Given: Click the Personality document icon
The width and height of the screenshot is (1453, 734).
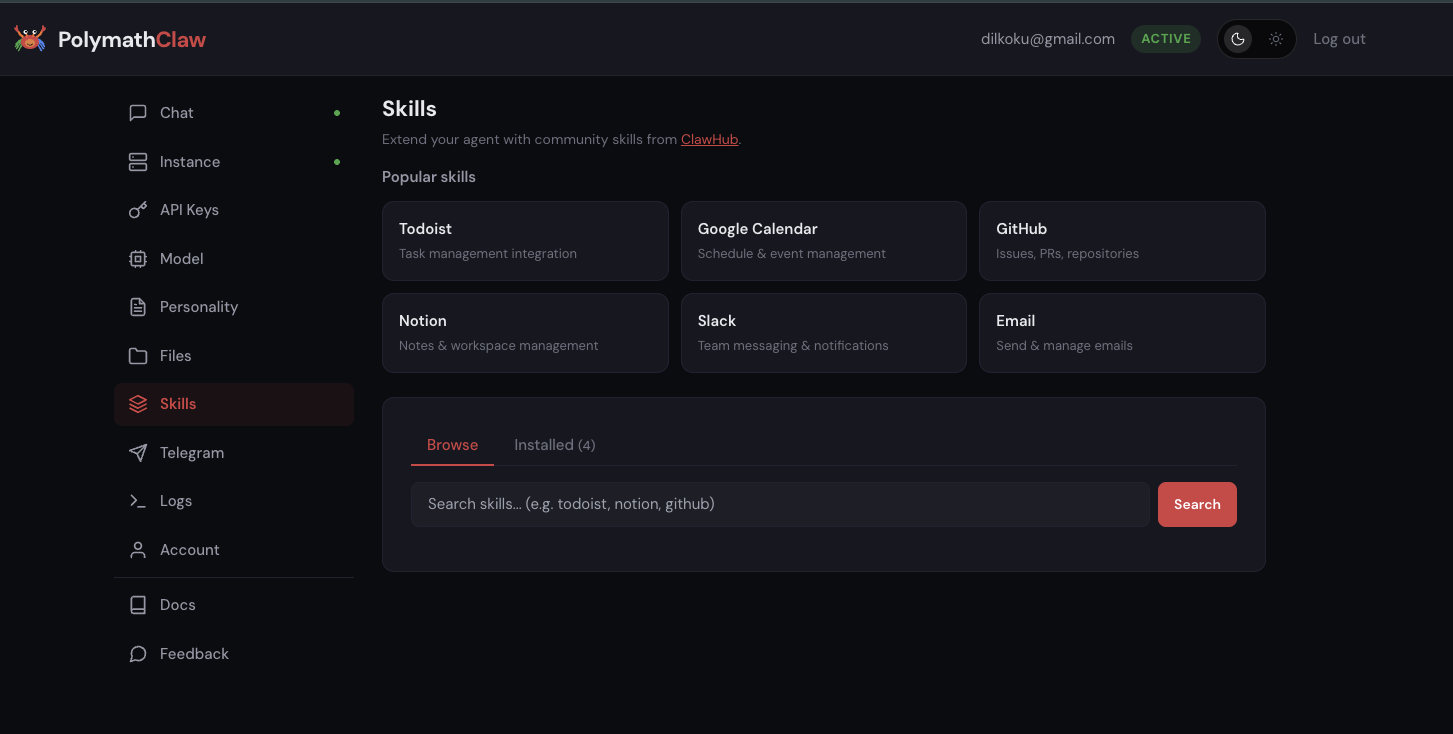Looking at the screenshot, I should (138, 307).
